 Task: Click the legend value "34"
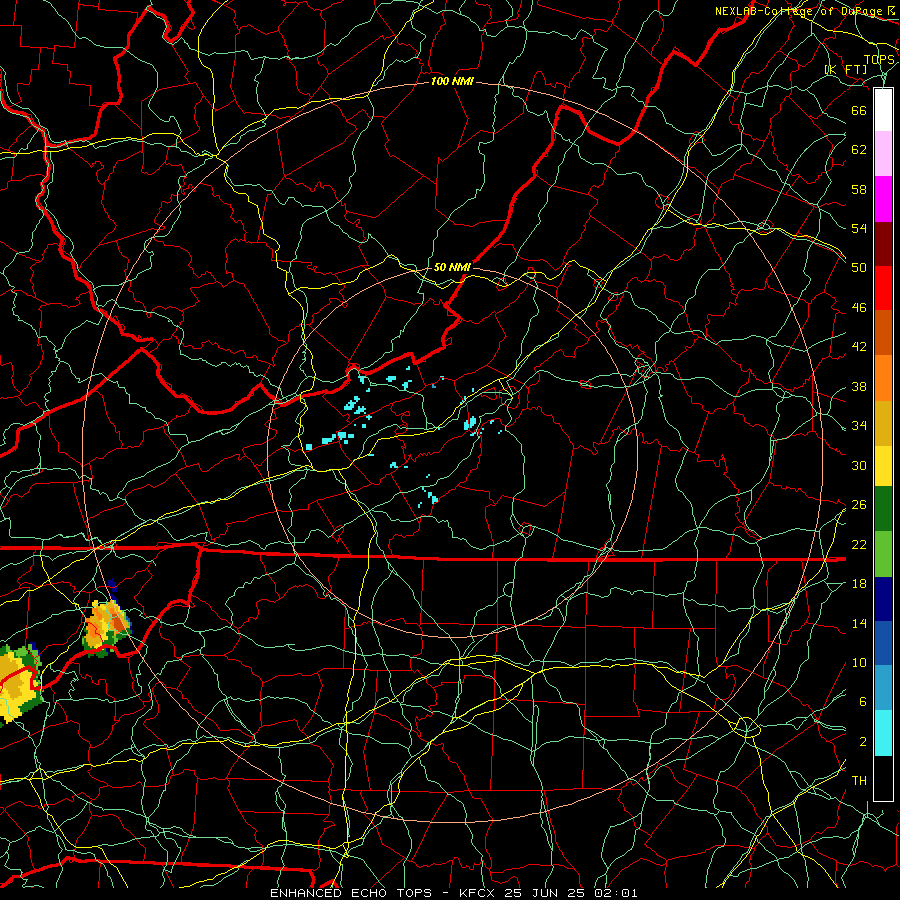[859, 425]
